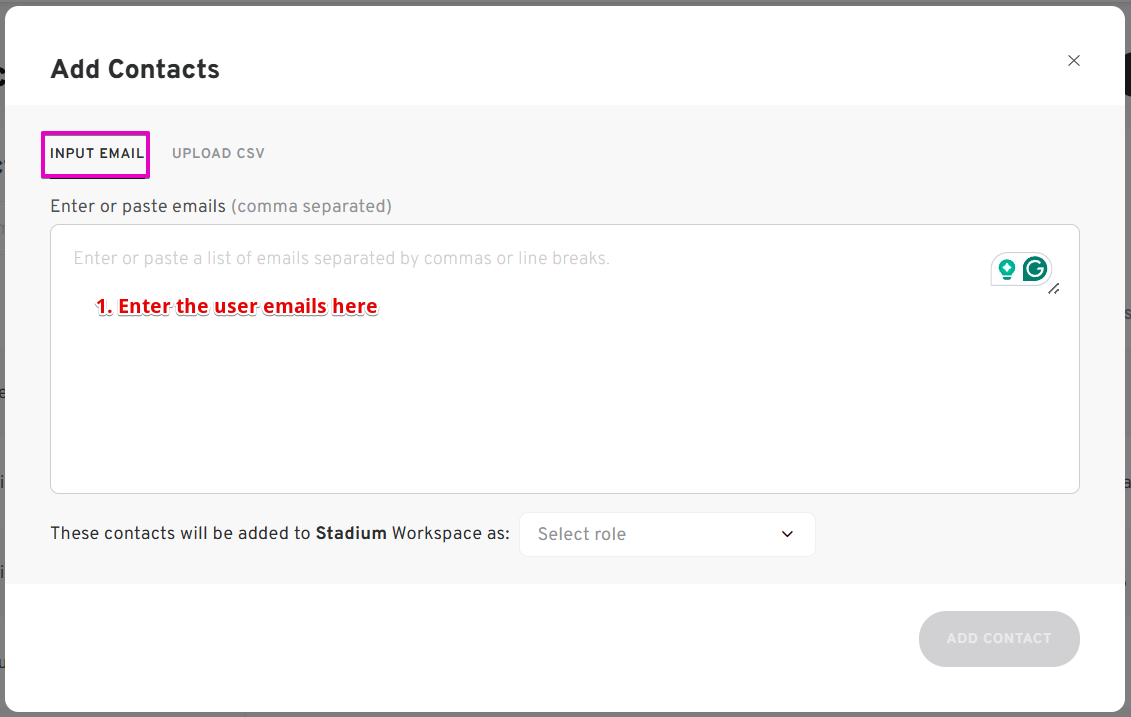Open the Select role dropdown
The height and width of the screenshot is (717, 1131).
[x=667, y=535]
